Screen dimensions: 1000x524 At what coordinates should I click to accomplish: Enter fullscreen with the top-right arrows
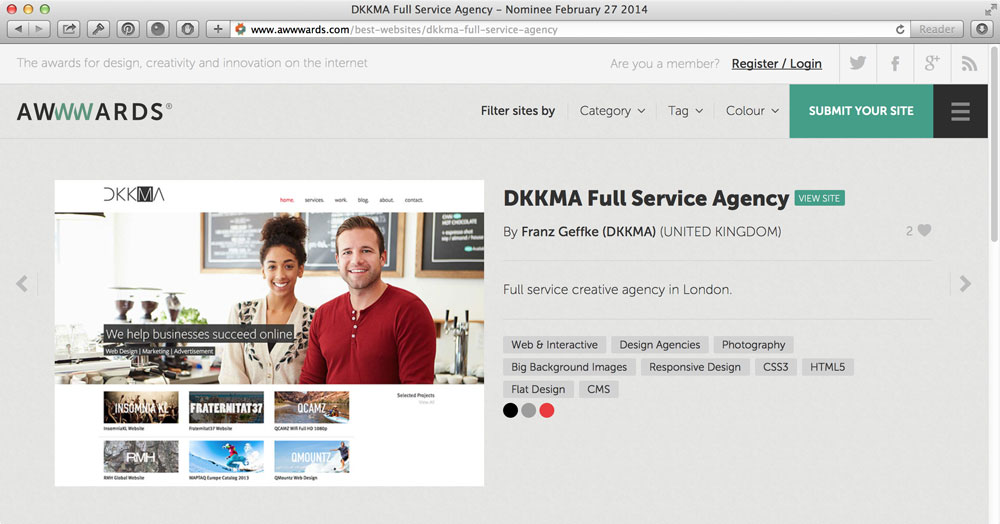[990, 9]
